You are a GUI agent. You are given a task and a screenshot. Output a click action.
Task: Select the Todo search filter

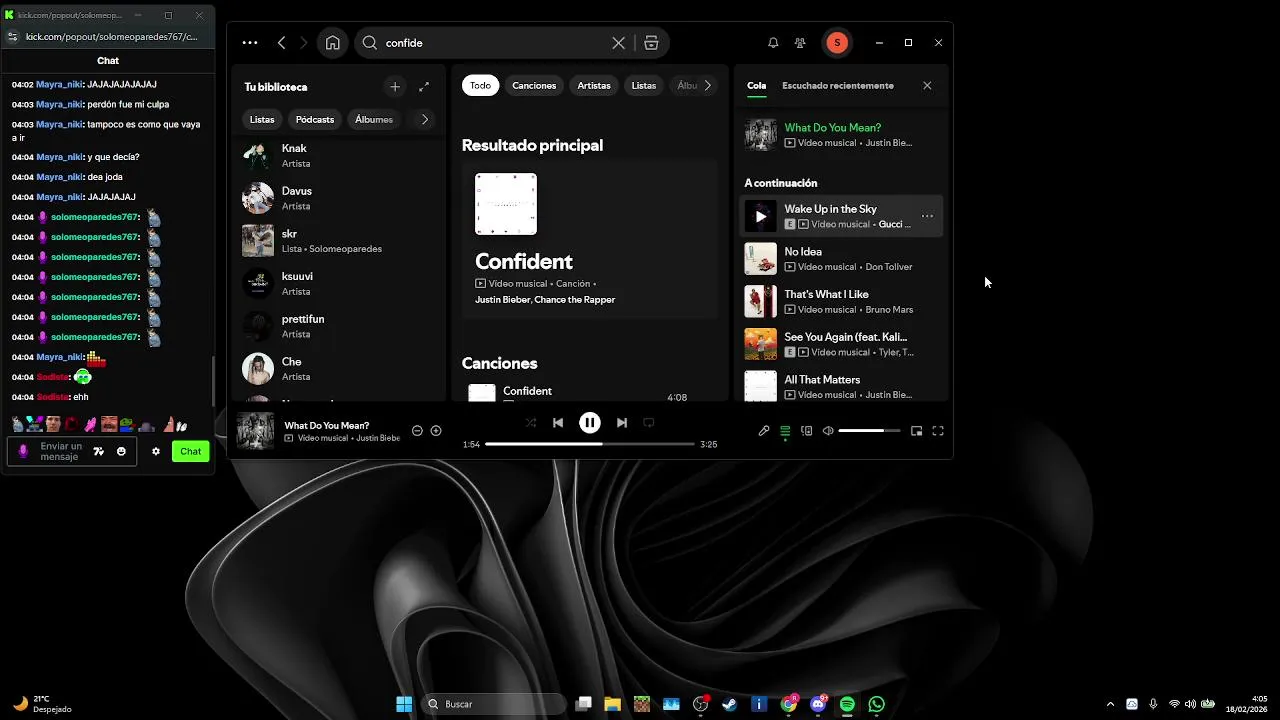pos(481,86)
